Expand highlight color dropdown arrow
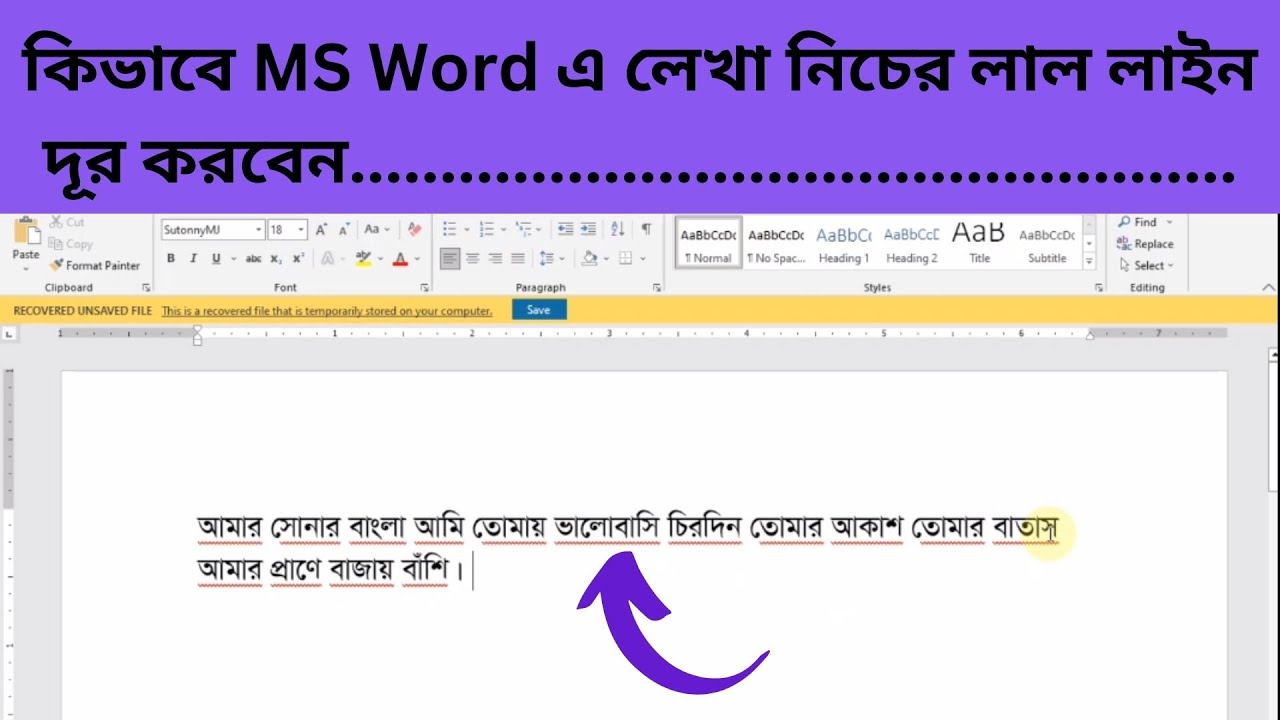This screenshot has width=1280, height=720. 380,258
